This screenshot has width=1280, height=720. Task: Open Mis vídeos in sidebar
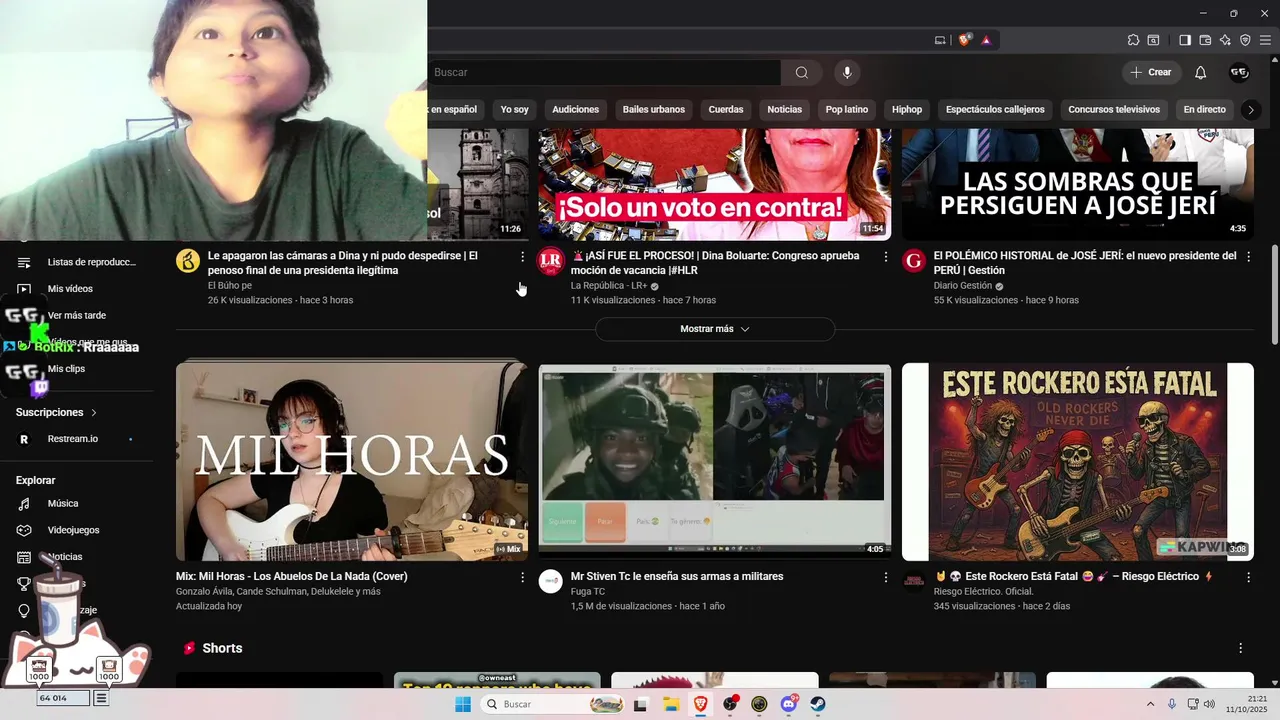click(x=70, y=289)
